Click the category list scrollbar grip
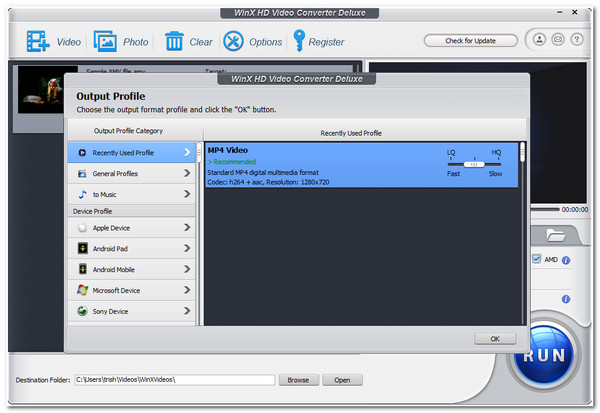This screenshot has height=413, width=600. click(199, 153)
